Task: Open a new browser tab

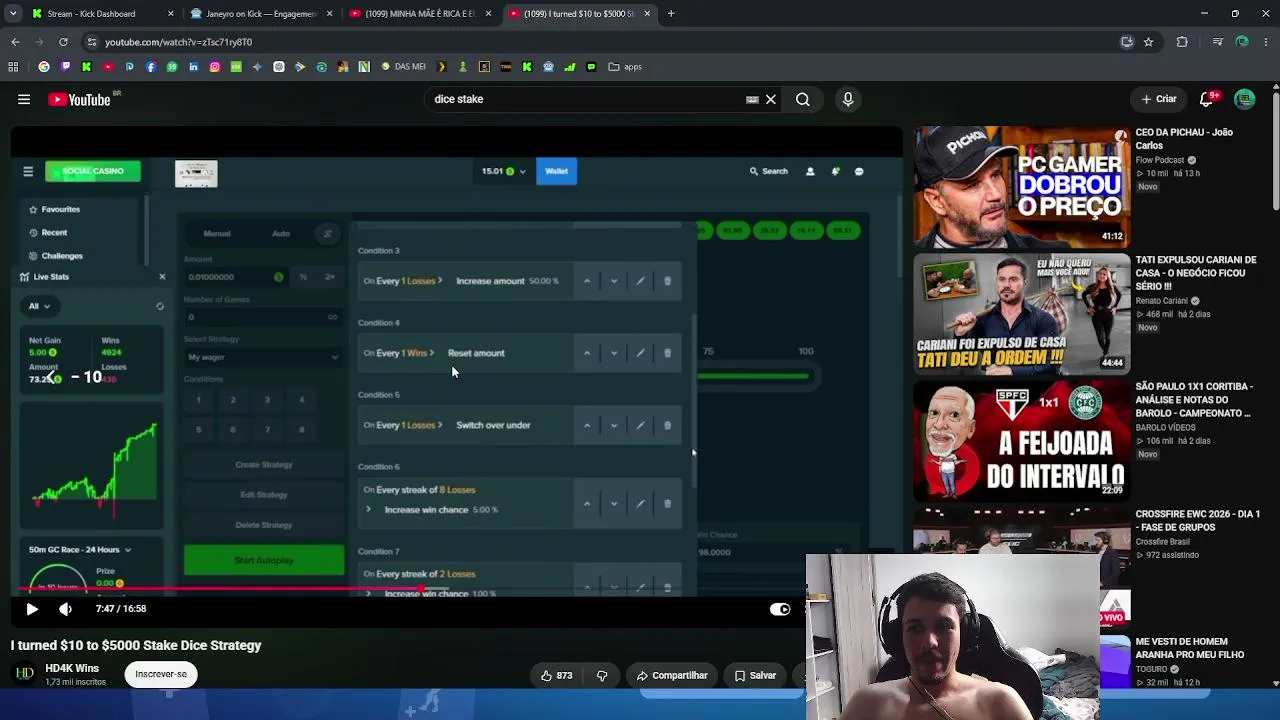Action: click(x=671, y=14)
